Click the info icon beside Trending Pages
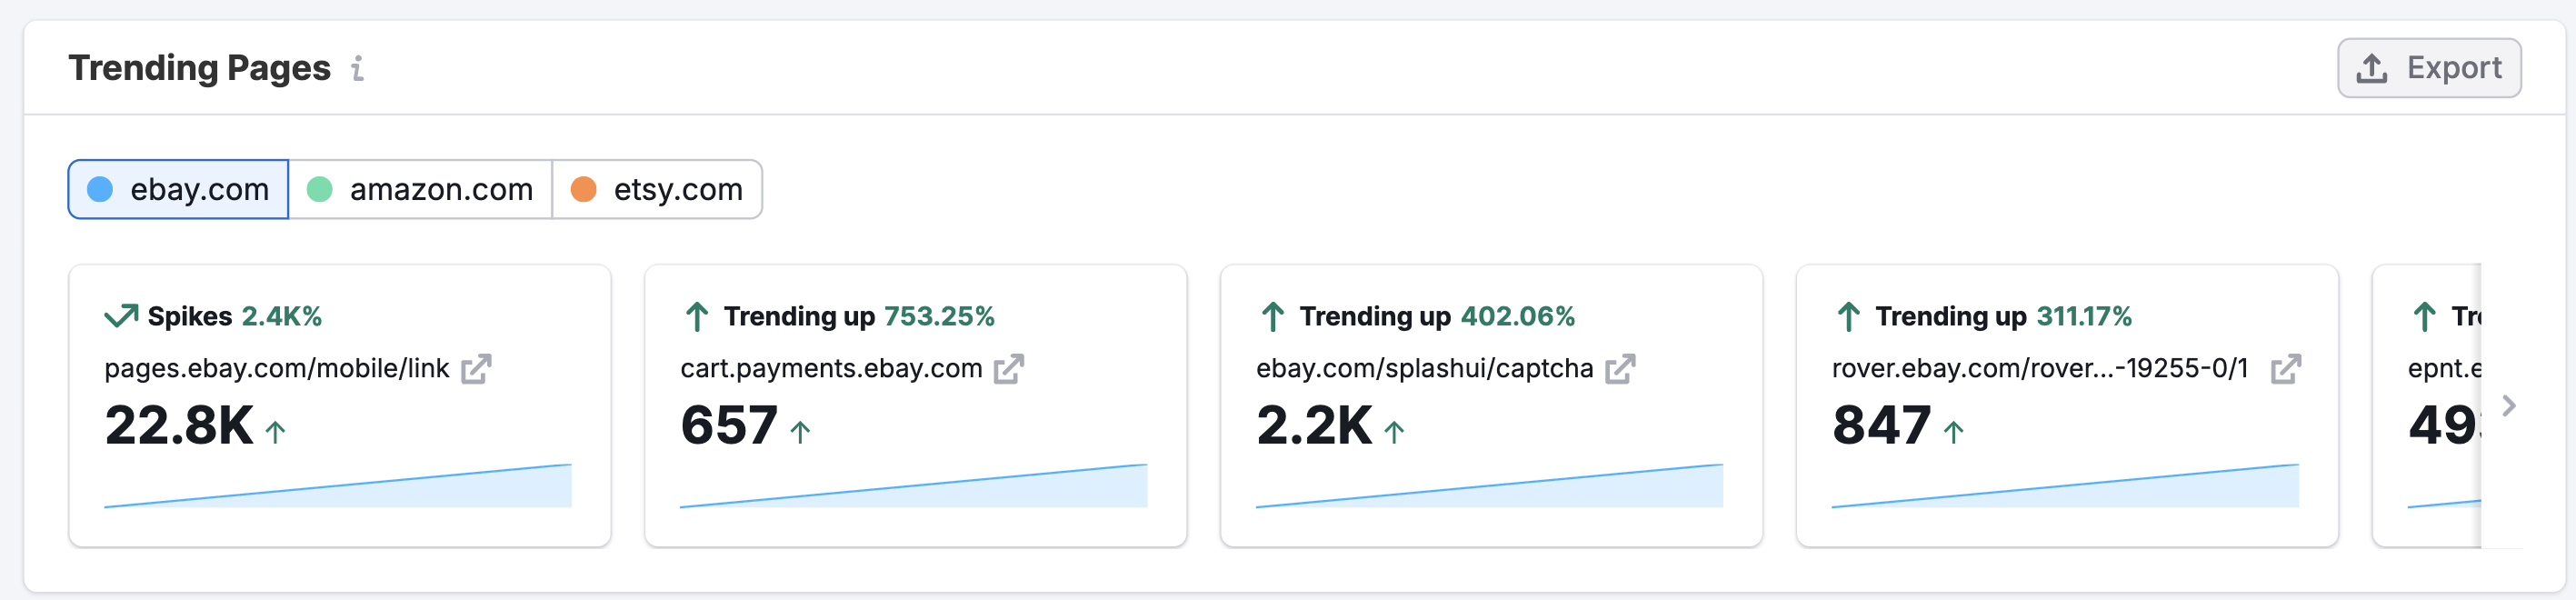Viewport: 2576px width, 600px height. (x=358, y=68)
